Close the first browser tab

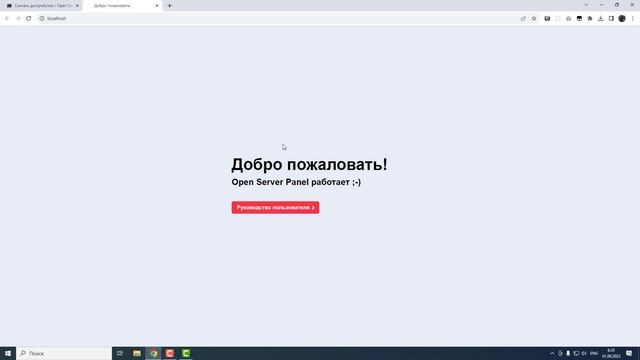click(77, 6)
